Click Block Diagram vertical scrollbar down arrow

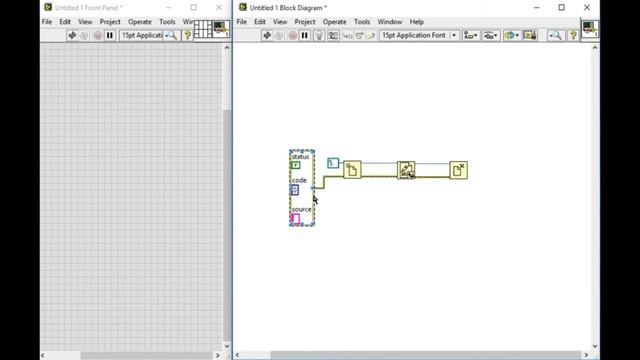pos(595,346)
